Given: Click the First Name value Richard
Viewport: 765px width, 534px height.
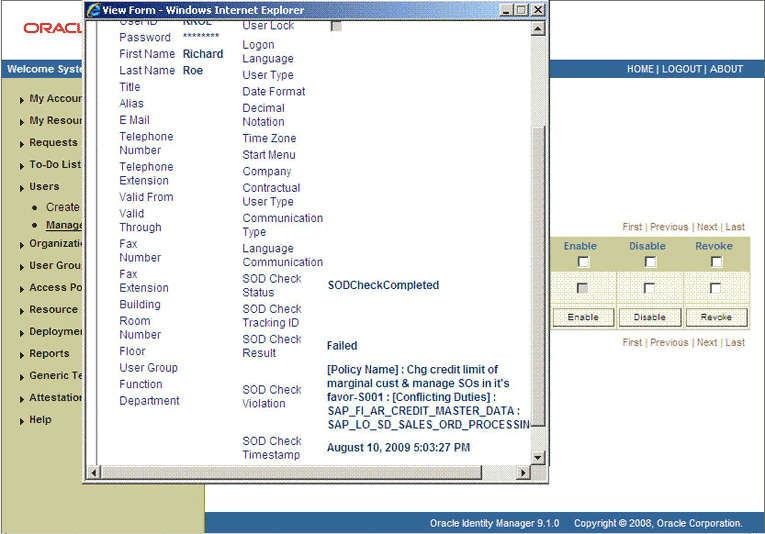Looking at the screenshot, I should coord(203,54).
